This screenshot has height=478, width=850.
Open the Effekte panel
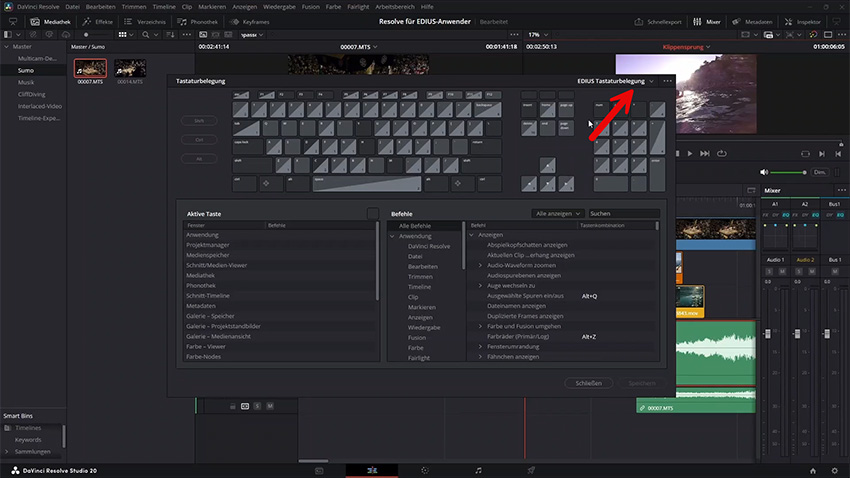(x=98, y=22)
